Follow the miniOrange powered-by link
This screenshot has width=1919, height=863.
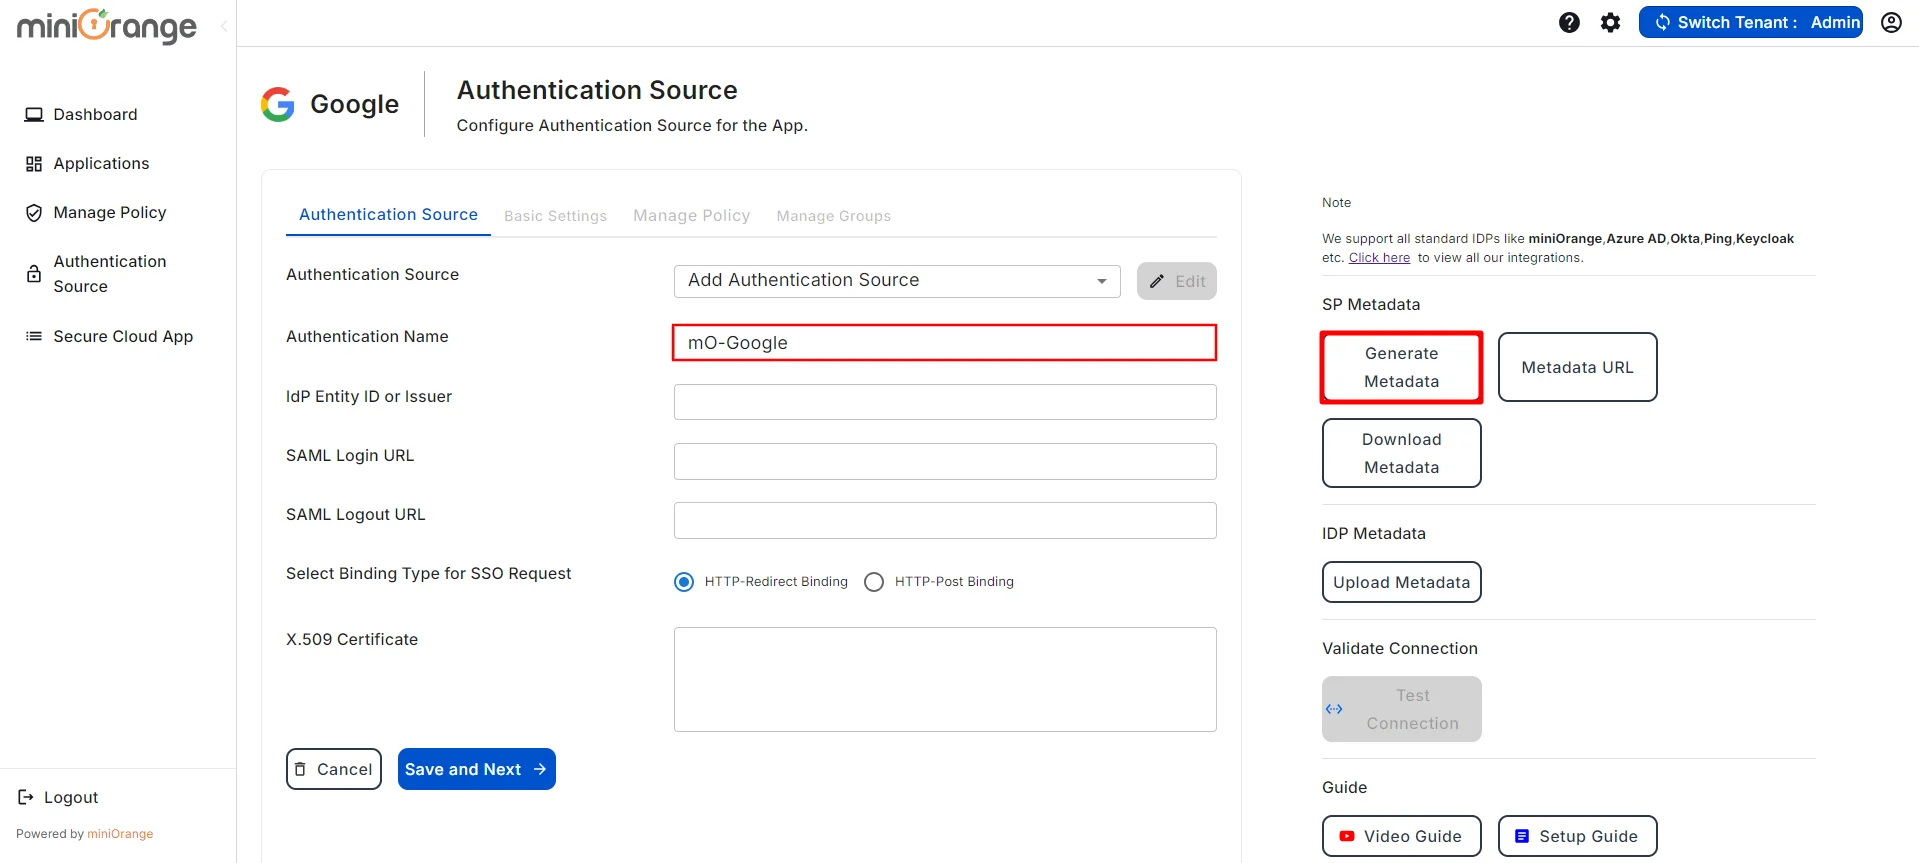tap(120, 834)
